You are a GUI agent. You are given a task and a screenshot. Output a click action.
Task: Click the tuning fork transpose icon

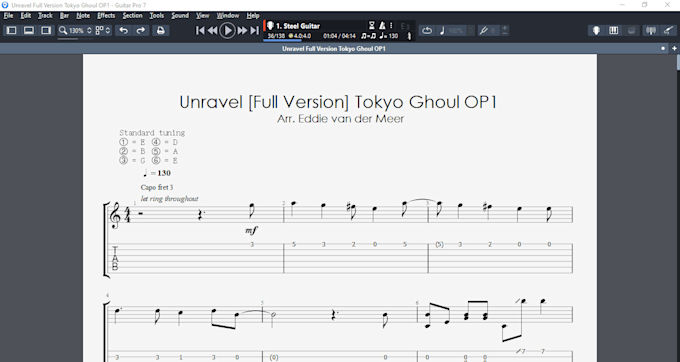(x=483, y=30)
